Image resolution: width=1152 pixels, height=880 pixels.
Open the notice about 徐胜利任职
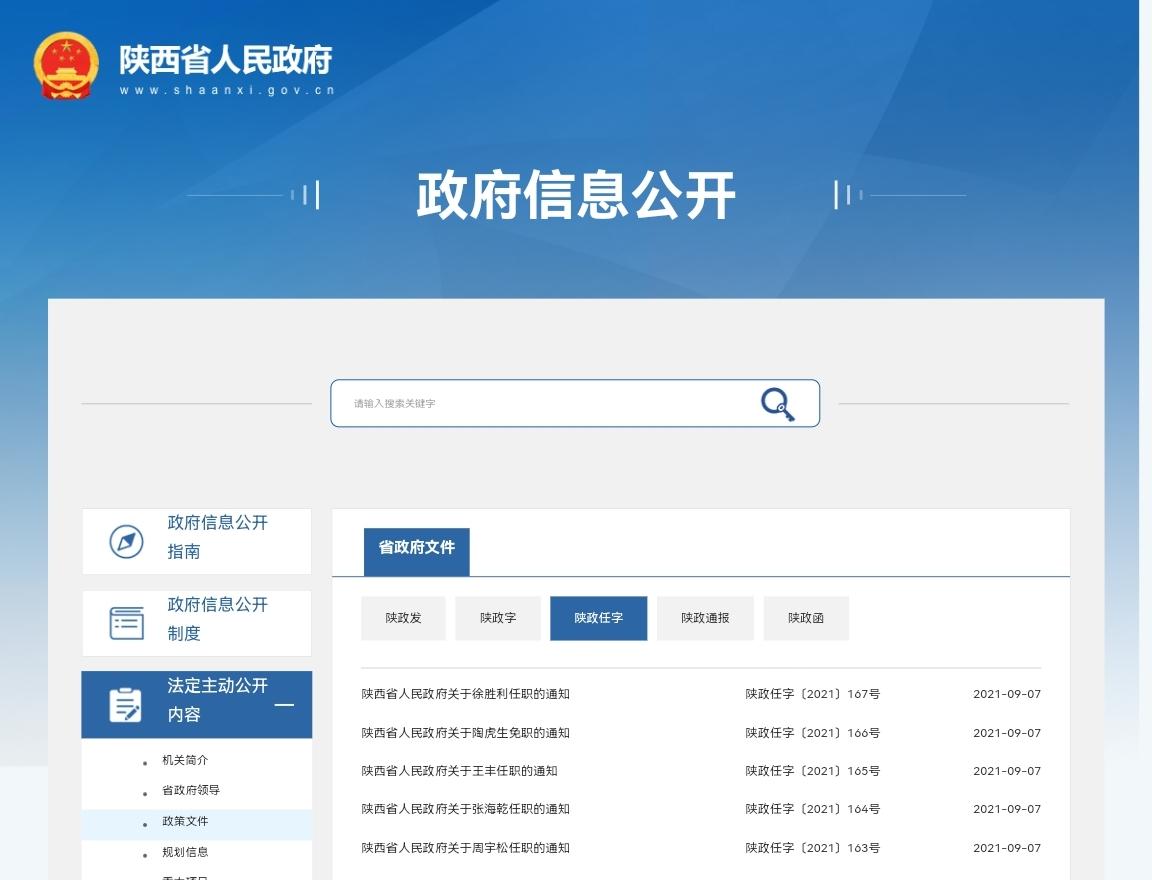coord(465,694)
